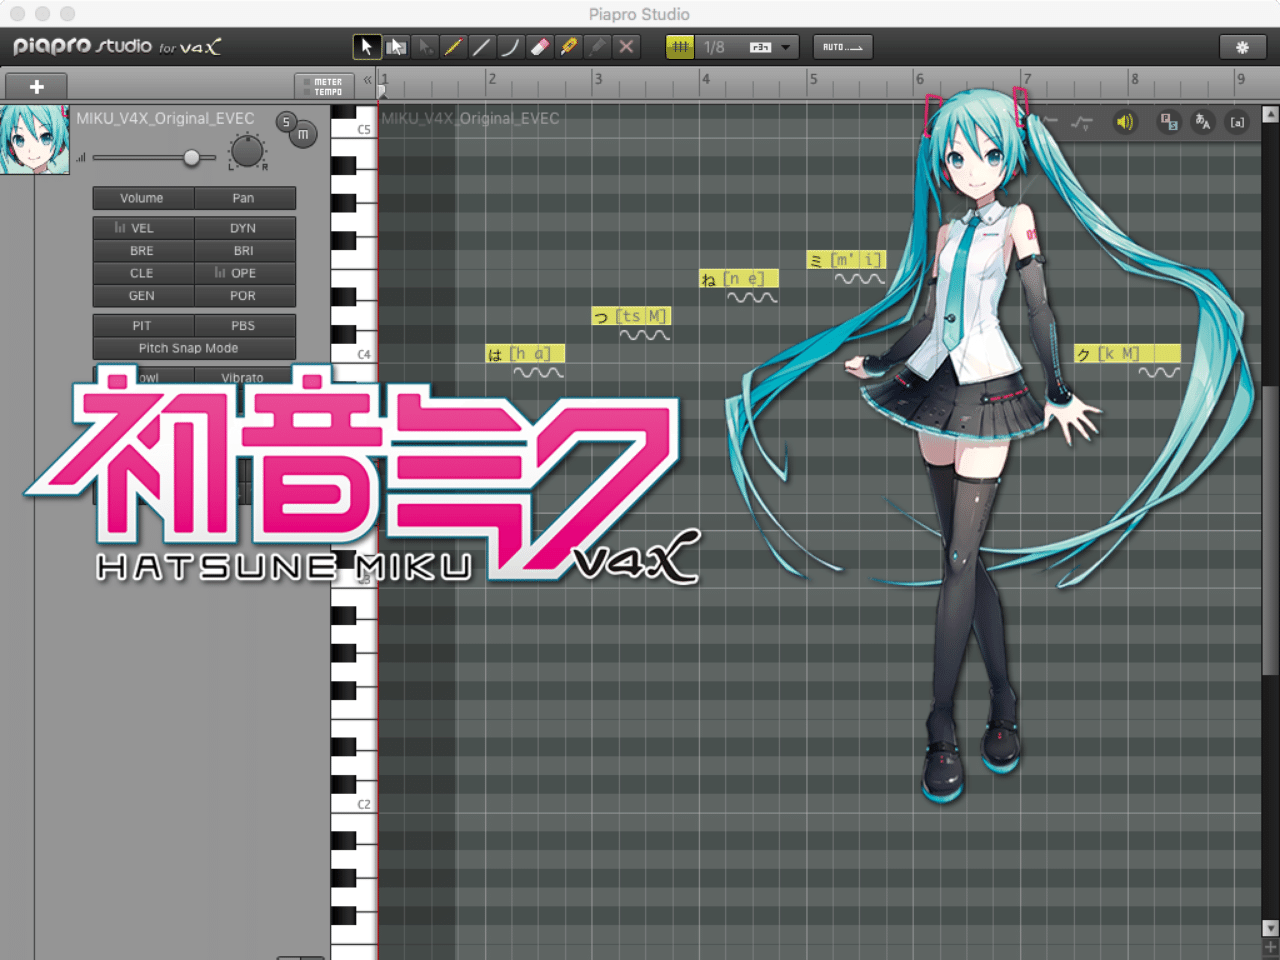Screen dimensions: 1280x960
Task: Click the track name MIKU_V4X_Original_EVEC
Action: (x=166, y=118)
